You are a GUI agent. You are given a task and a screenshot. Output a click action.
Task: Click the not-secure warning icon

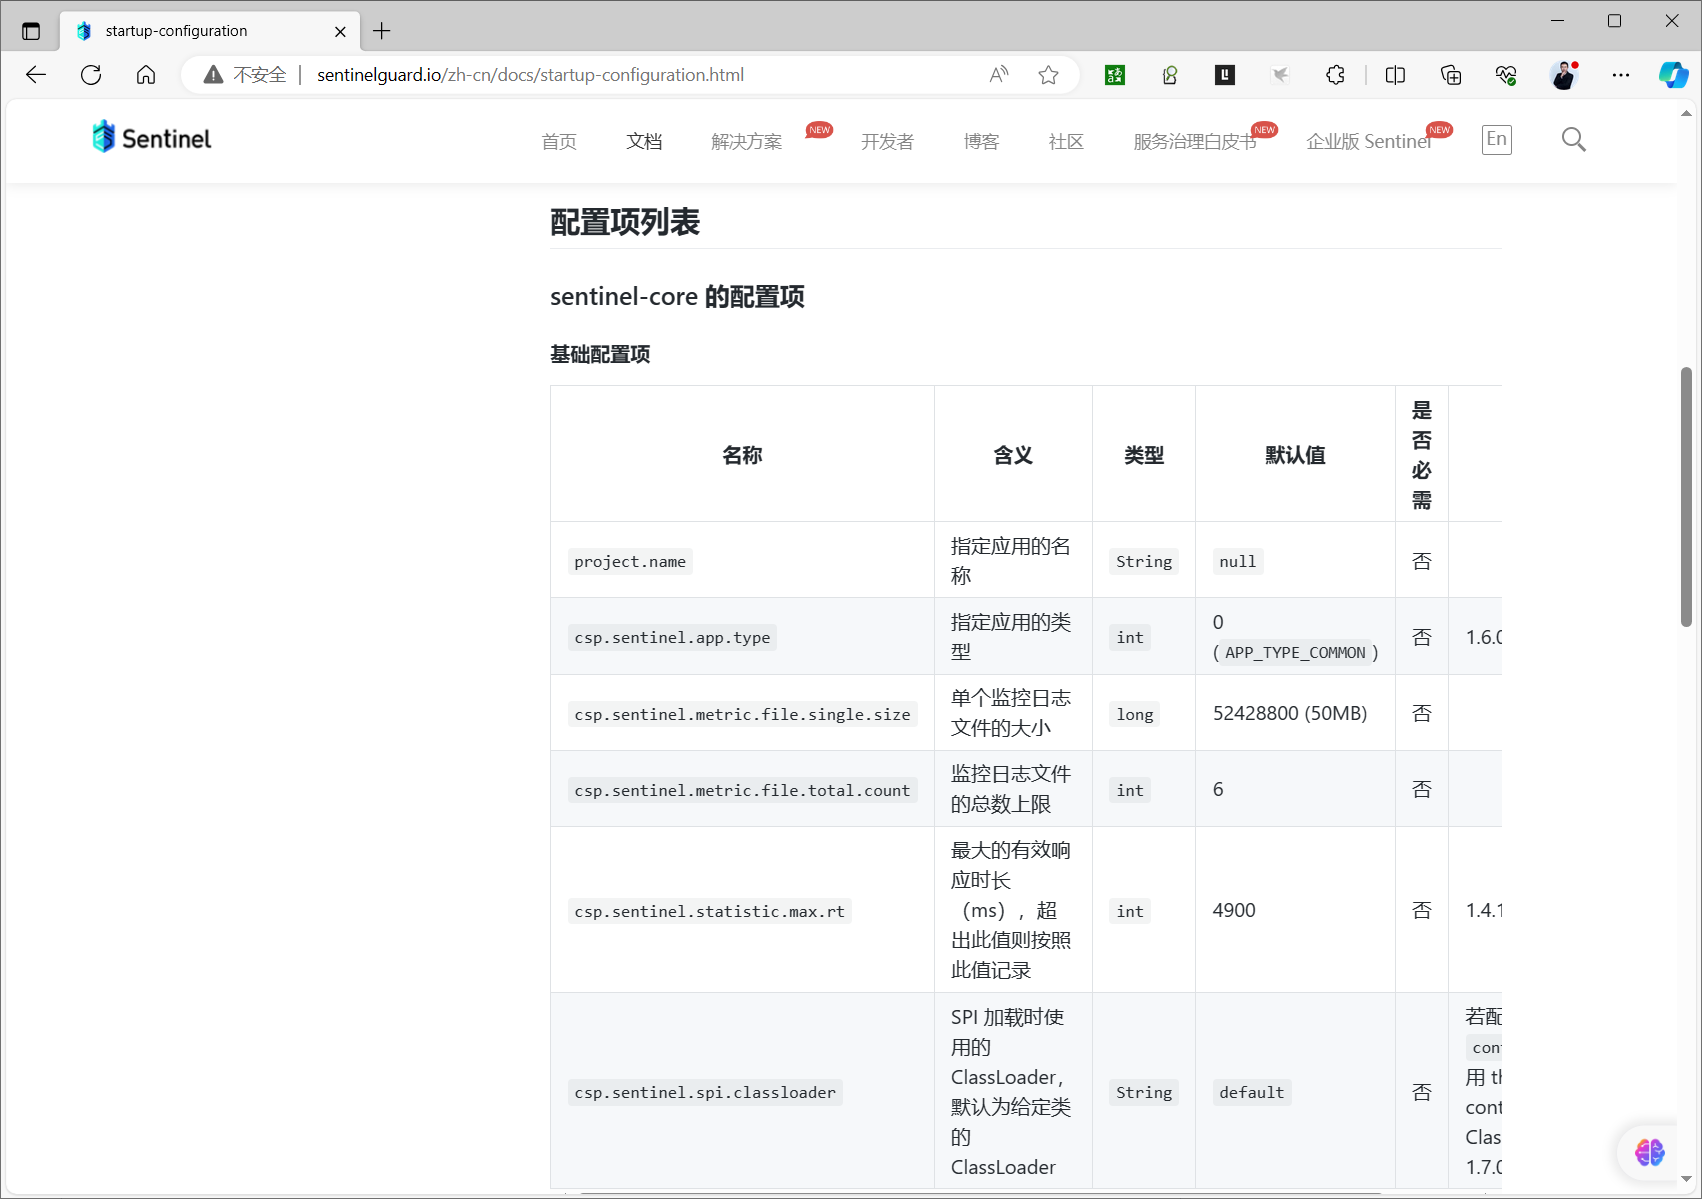point(213,75)
